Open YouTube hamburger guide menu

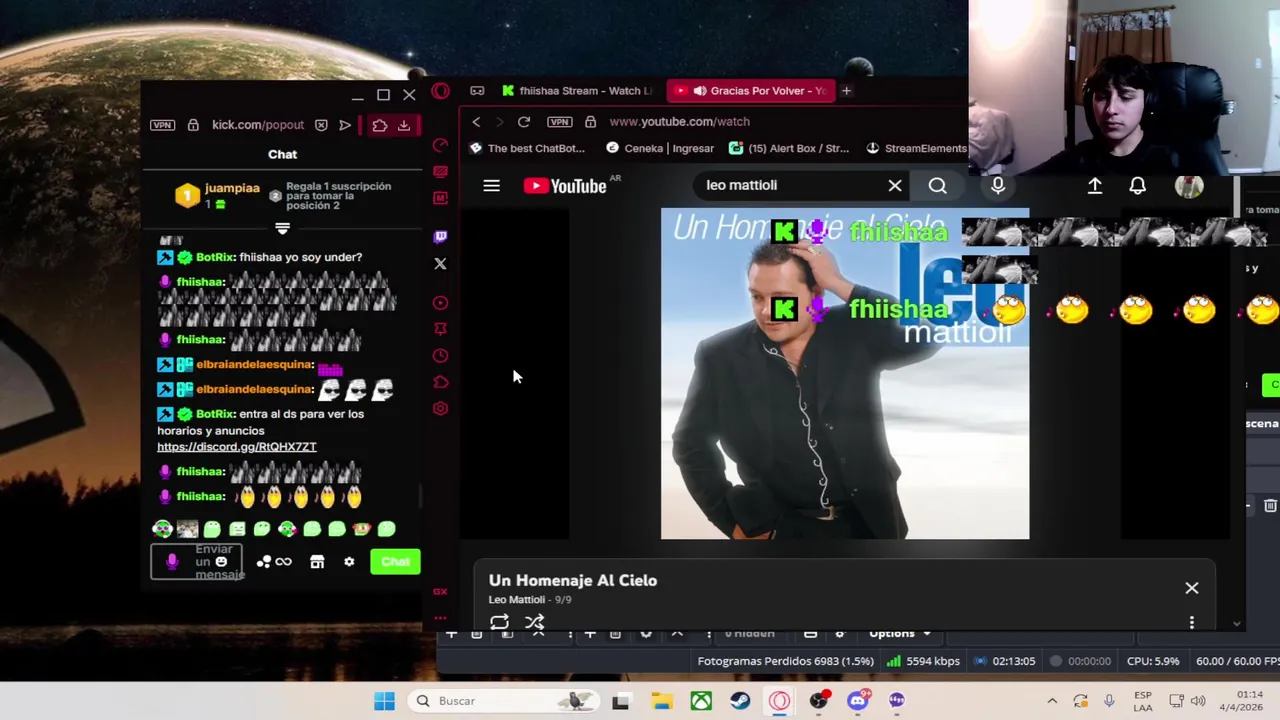tap(491, 186)
